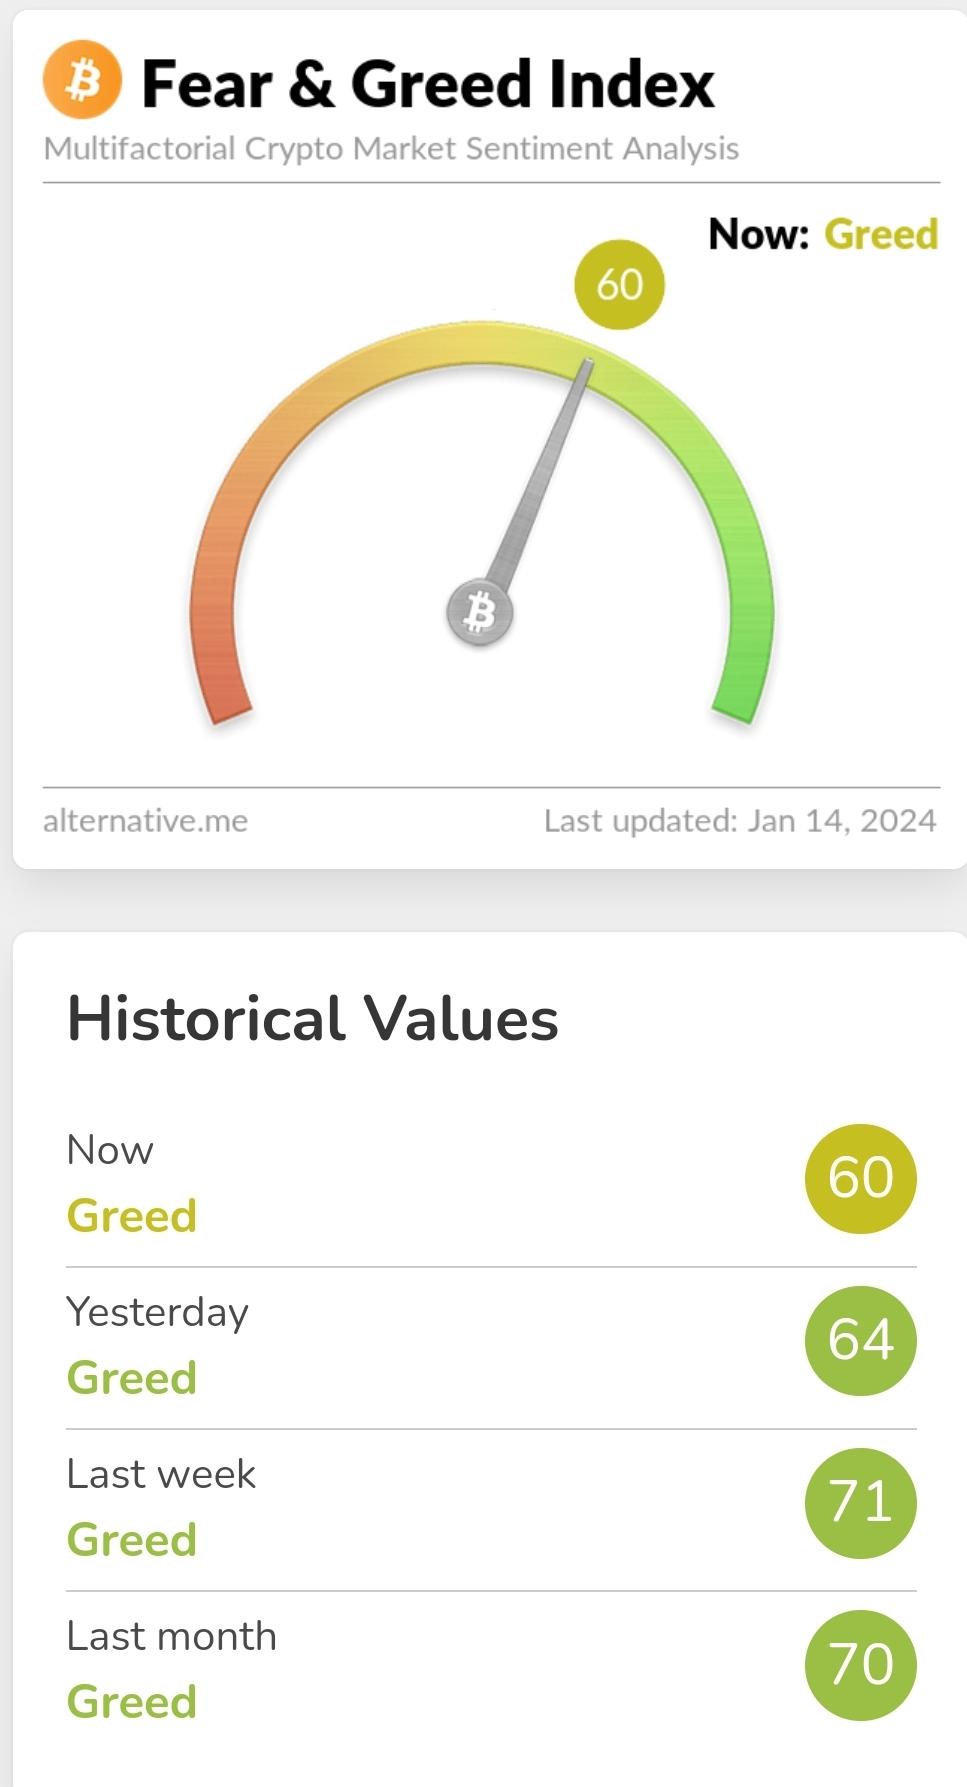Click the green 70 circle for Last month
This screenshot has width=967, height=1787.
(860, 1664)
